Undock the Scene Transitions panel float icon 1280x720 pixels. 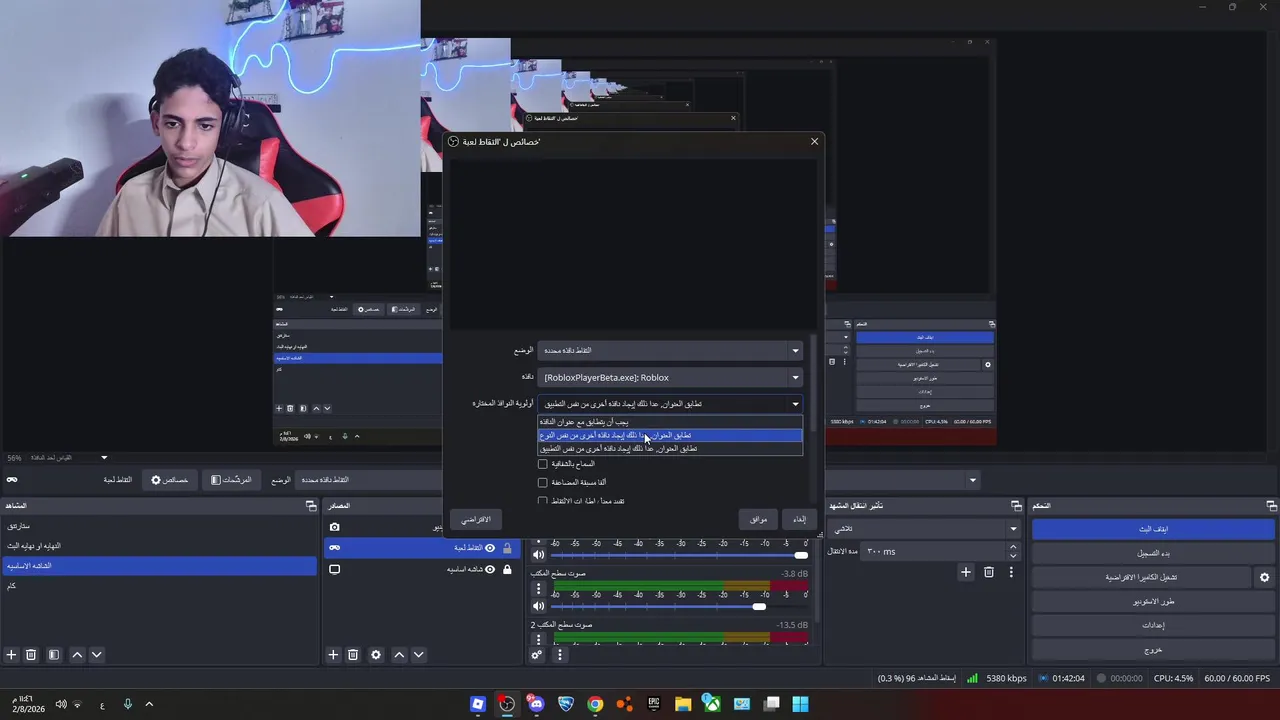tap(1016, 506)
